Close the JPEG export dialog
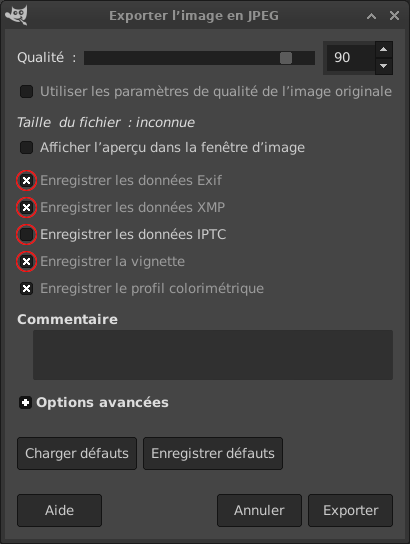The height and width of the screenshot is (544, 410). 394,16
